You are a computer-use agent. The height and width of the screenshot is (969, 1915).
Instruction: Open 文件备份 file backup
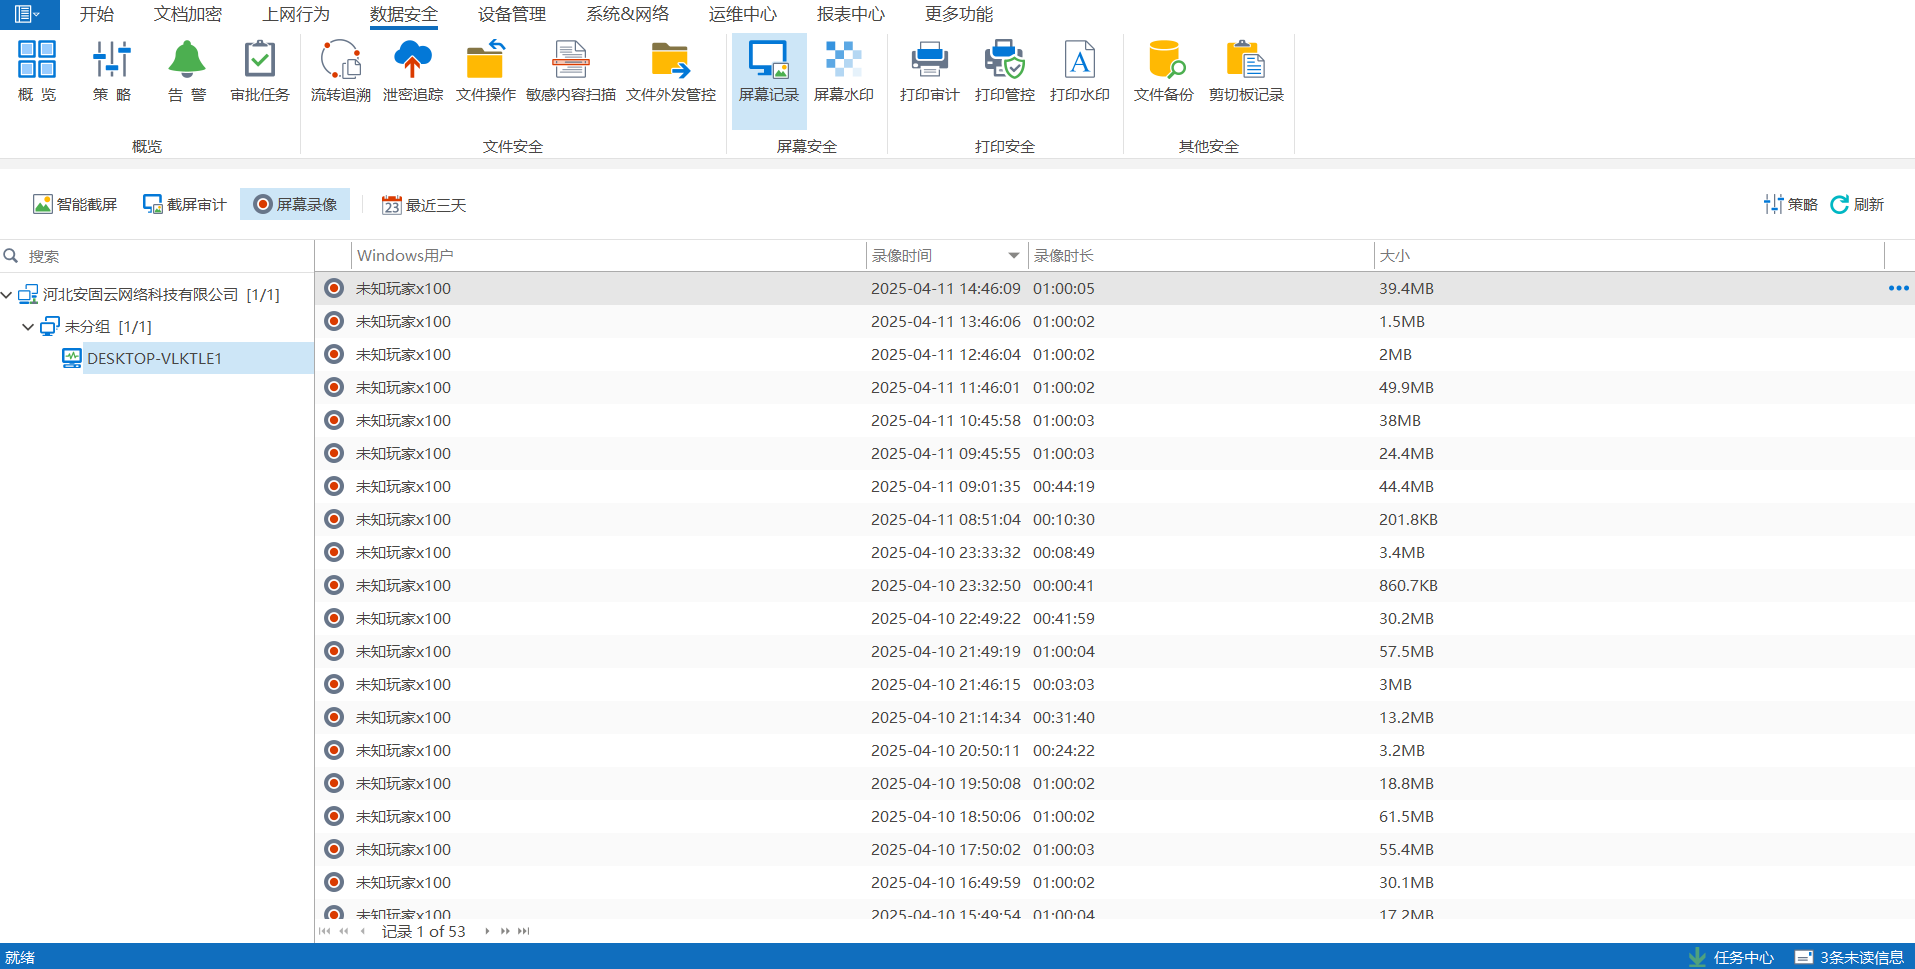1164,71
